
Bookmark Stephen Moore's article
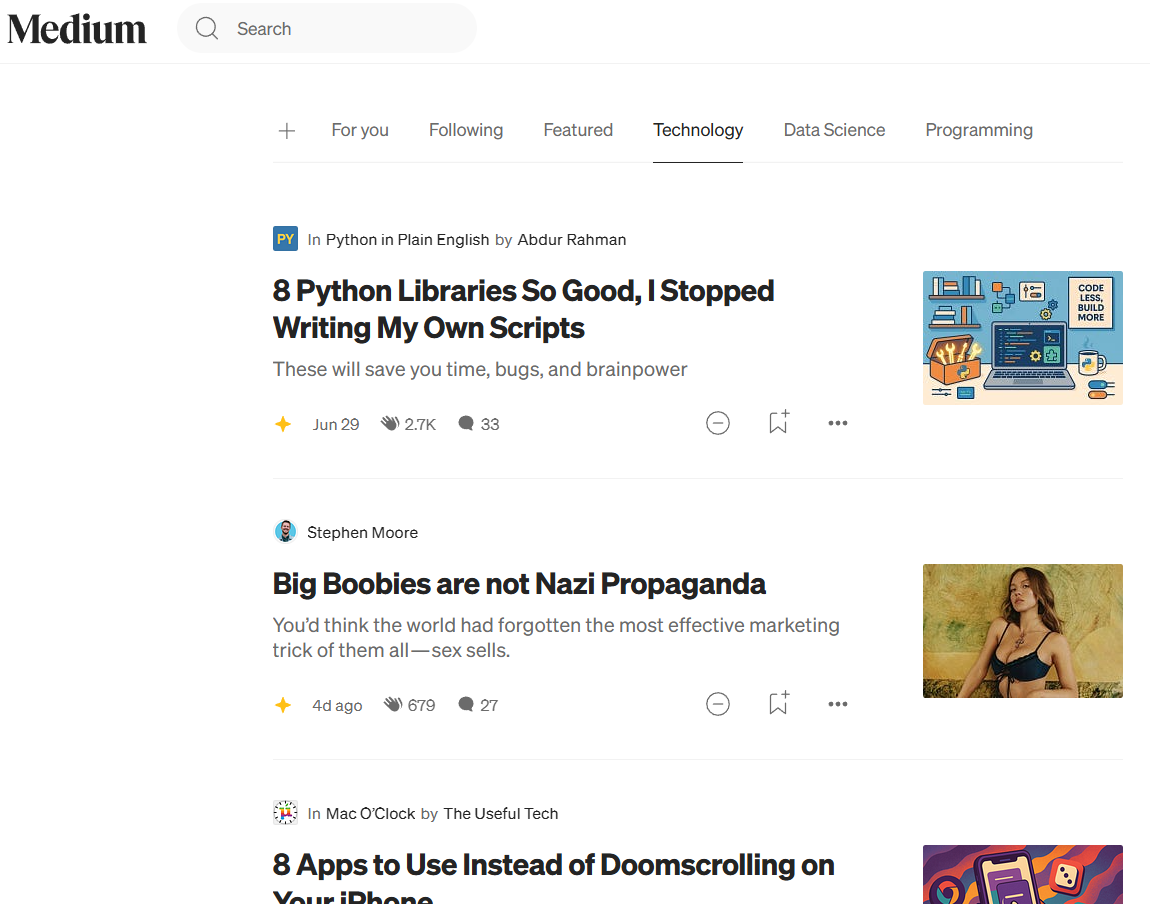tap(778, 703)
